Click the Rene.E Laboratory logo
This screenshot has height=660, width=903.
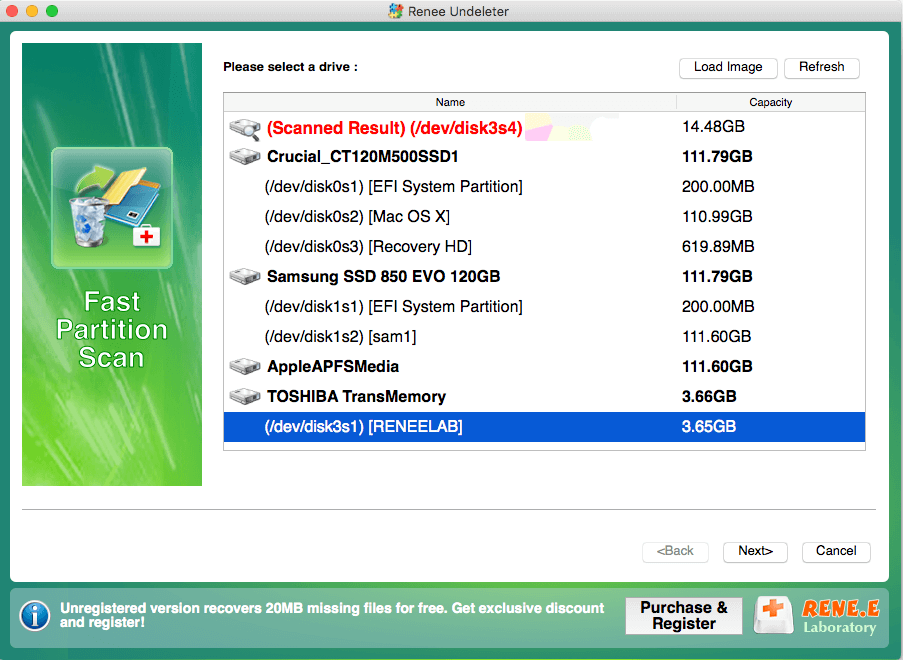pos(840,616)
